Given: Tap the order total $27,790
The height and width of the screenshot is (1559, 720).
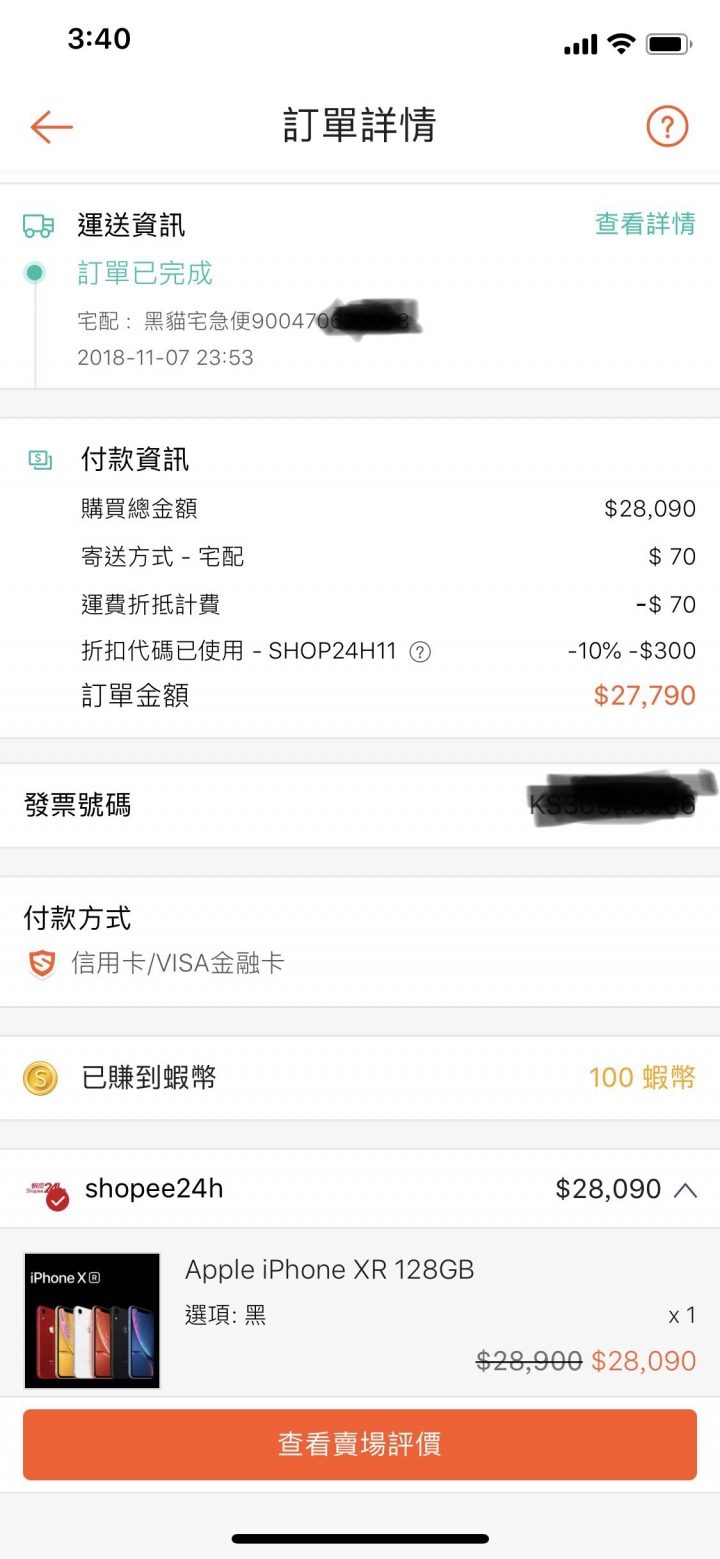Looking at the screenshot, I should [x=645, y=695].
